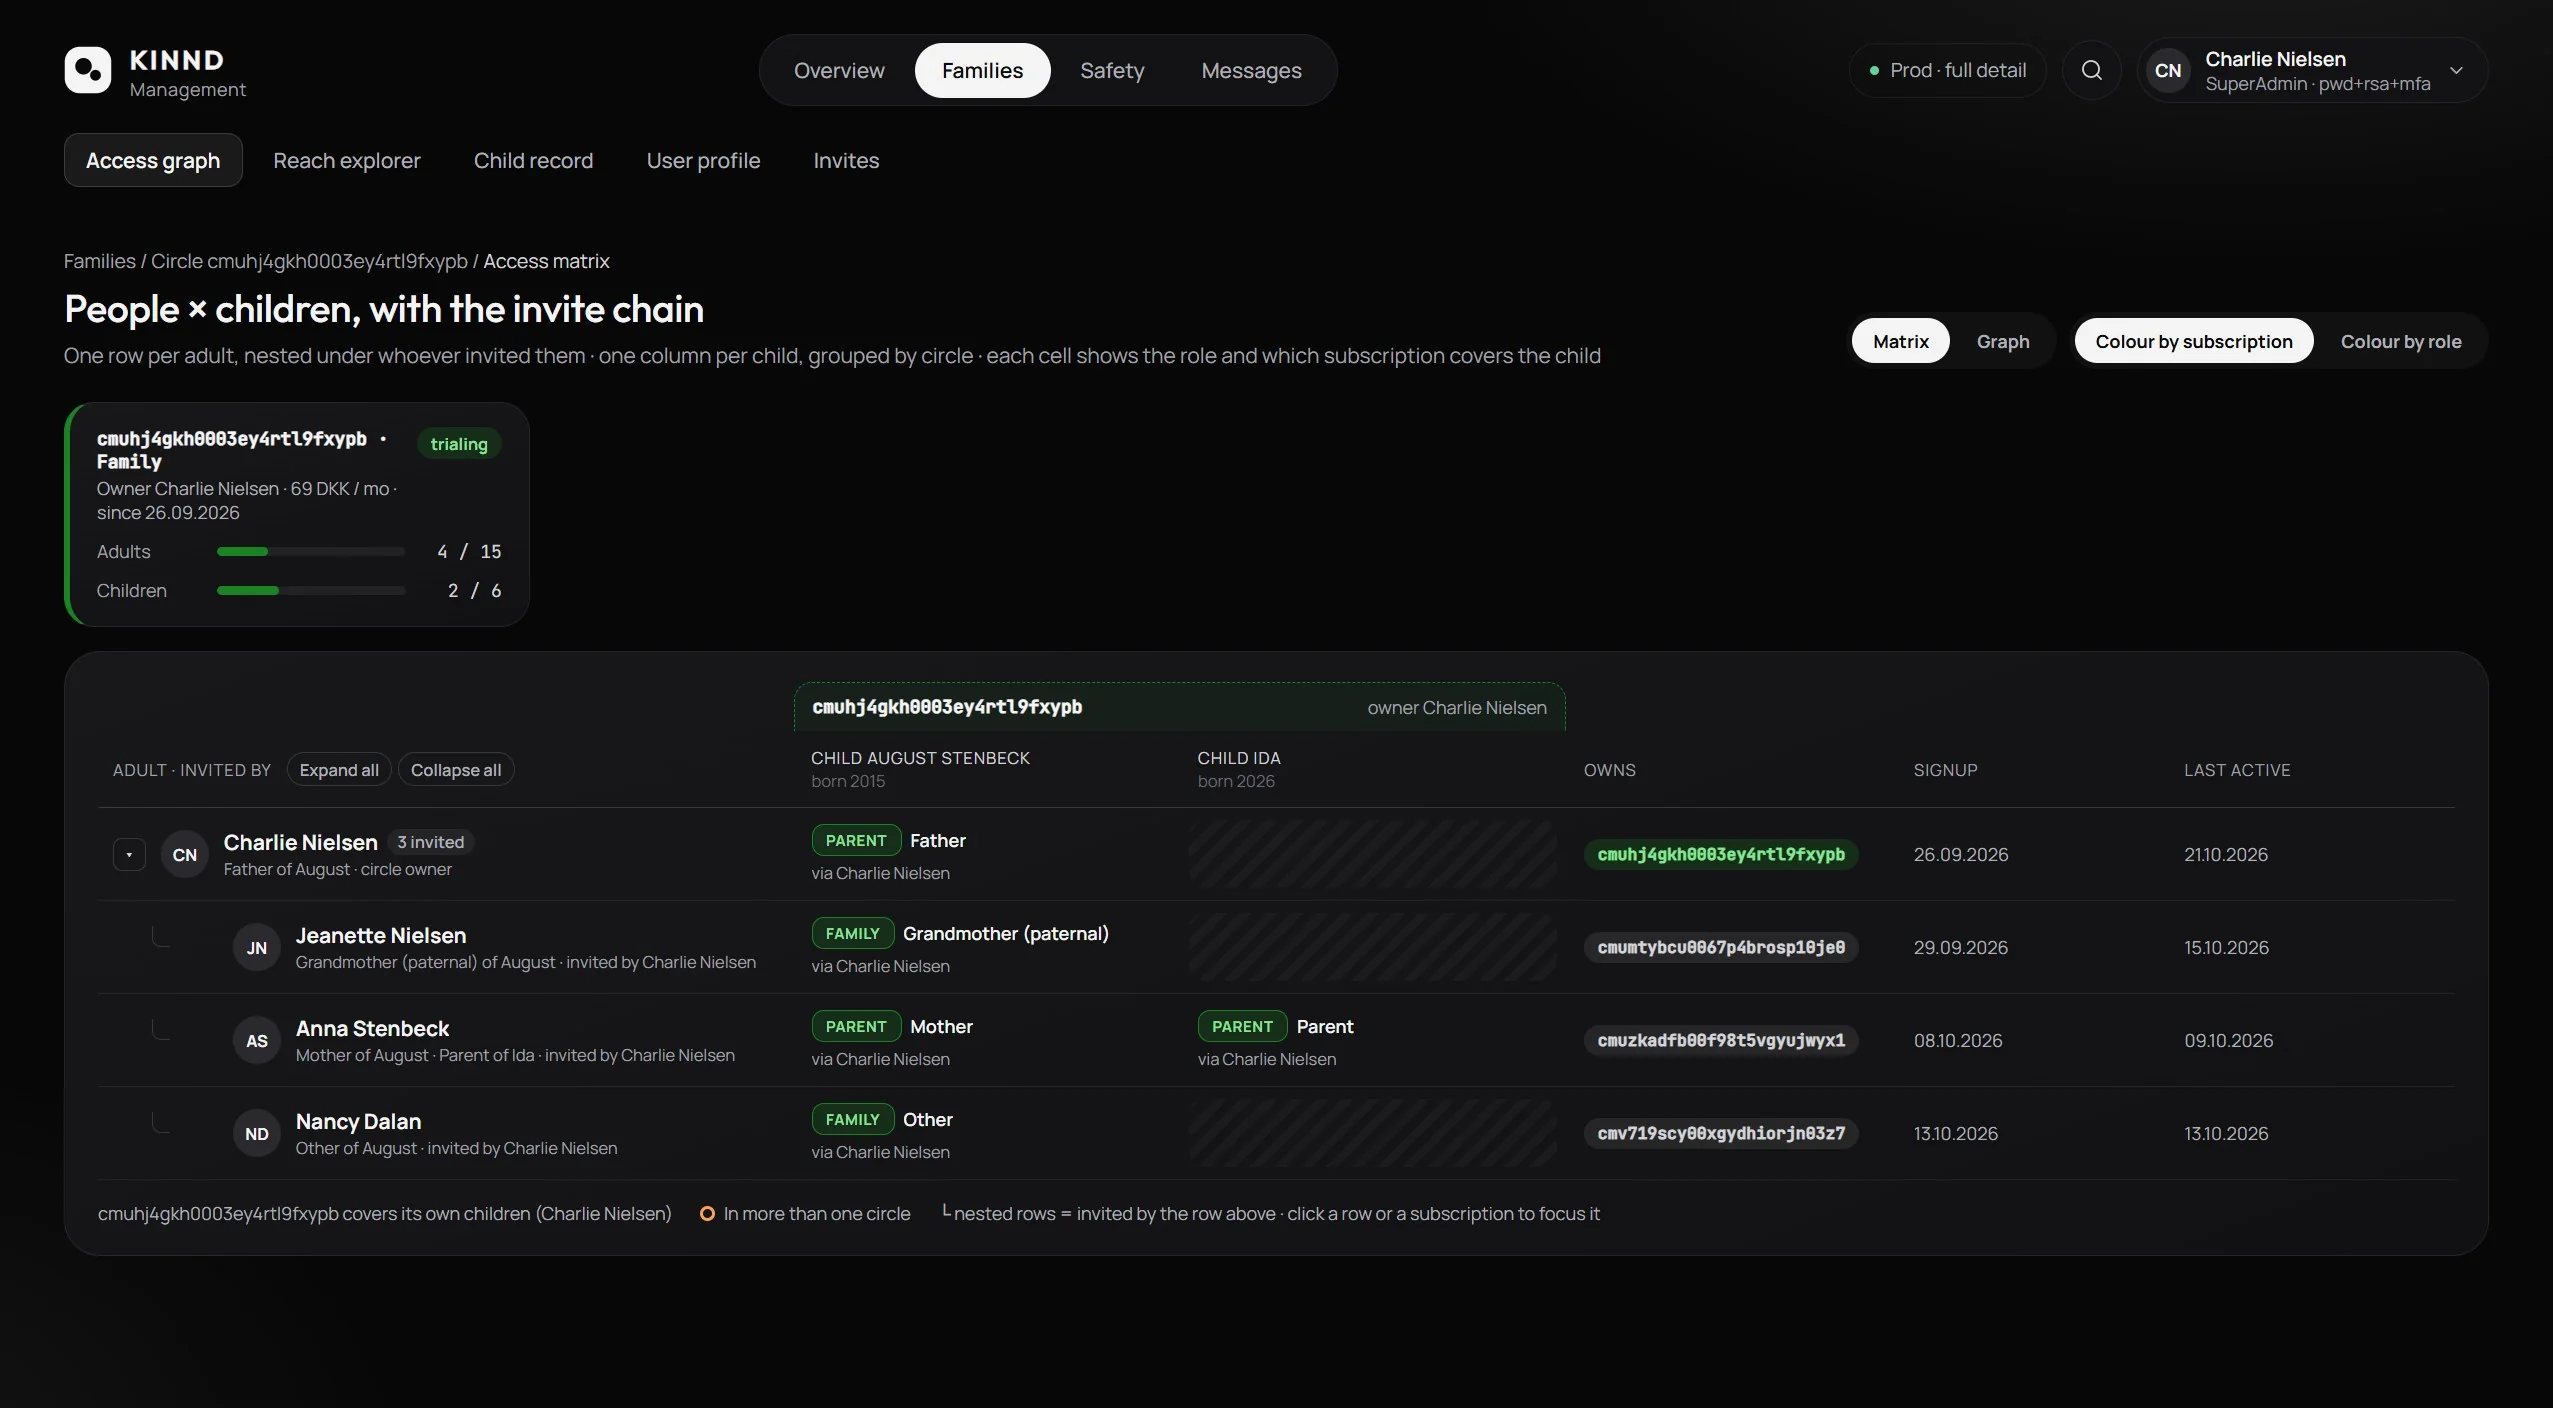Select Colour by subscription
Screen dimensions: 2553x1408
pos(2194,341)
